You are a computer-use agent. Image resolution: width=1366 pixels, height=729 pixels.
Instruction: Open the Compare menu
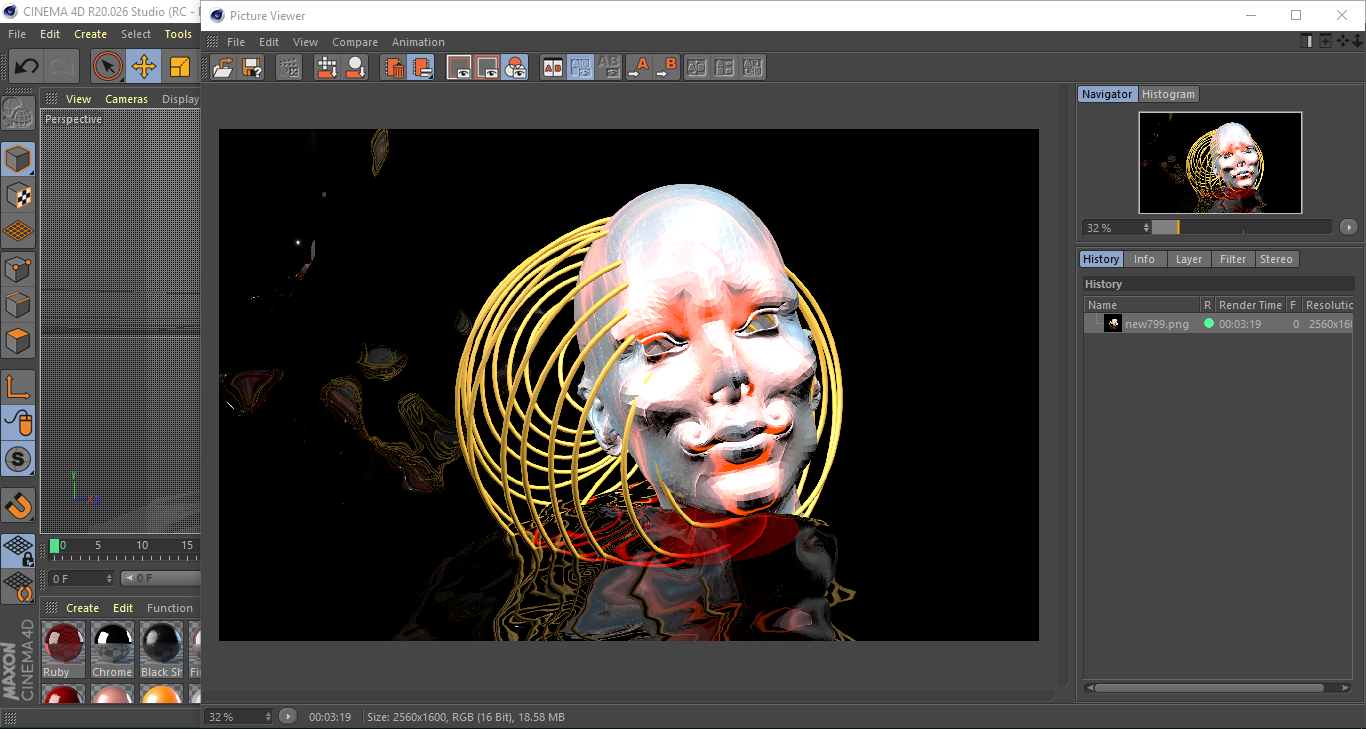pos(355,42)
